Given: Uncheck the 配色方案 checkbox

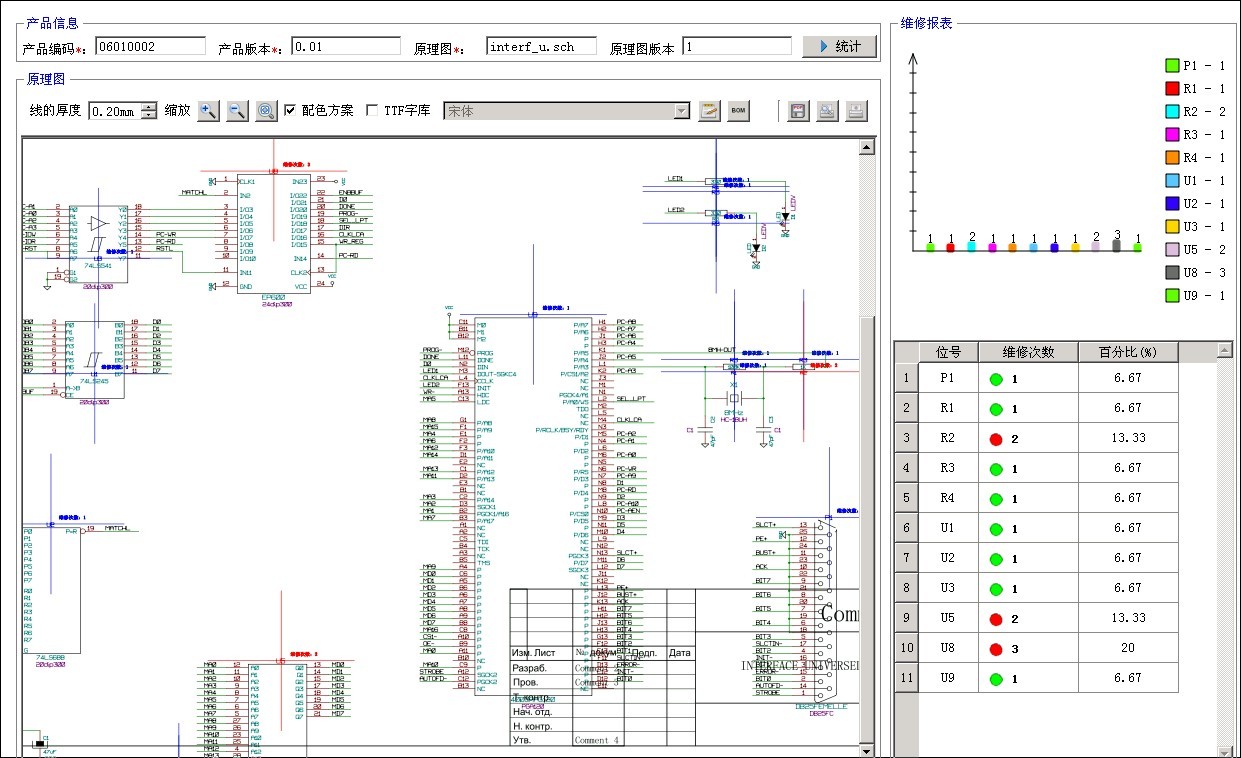Looking at the screenshot, I should point(290,111).
